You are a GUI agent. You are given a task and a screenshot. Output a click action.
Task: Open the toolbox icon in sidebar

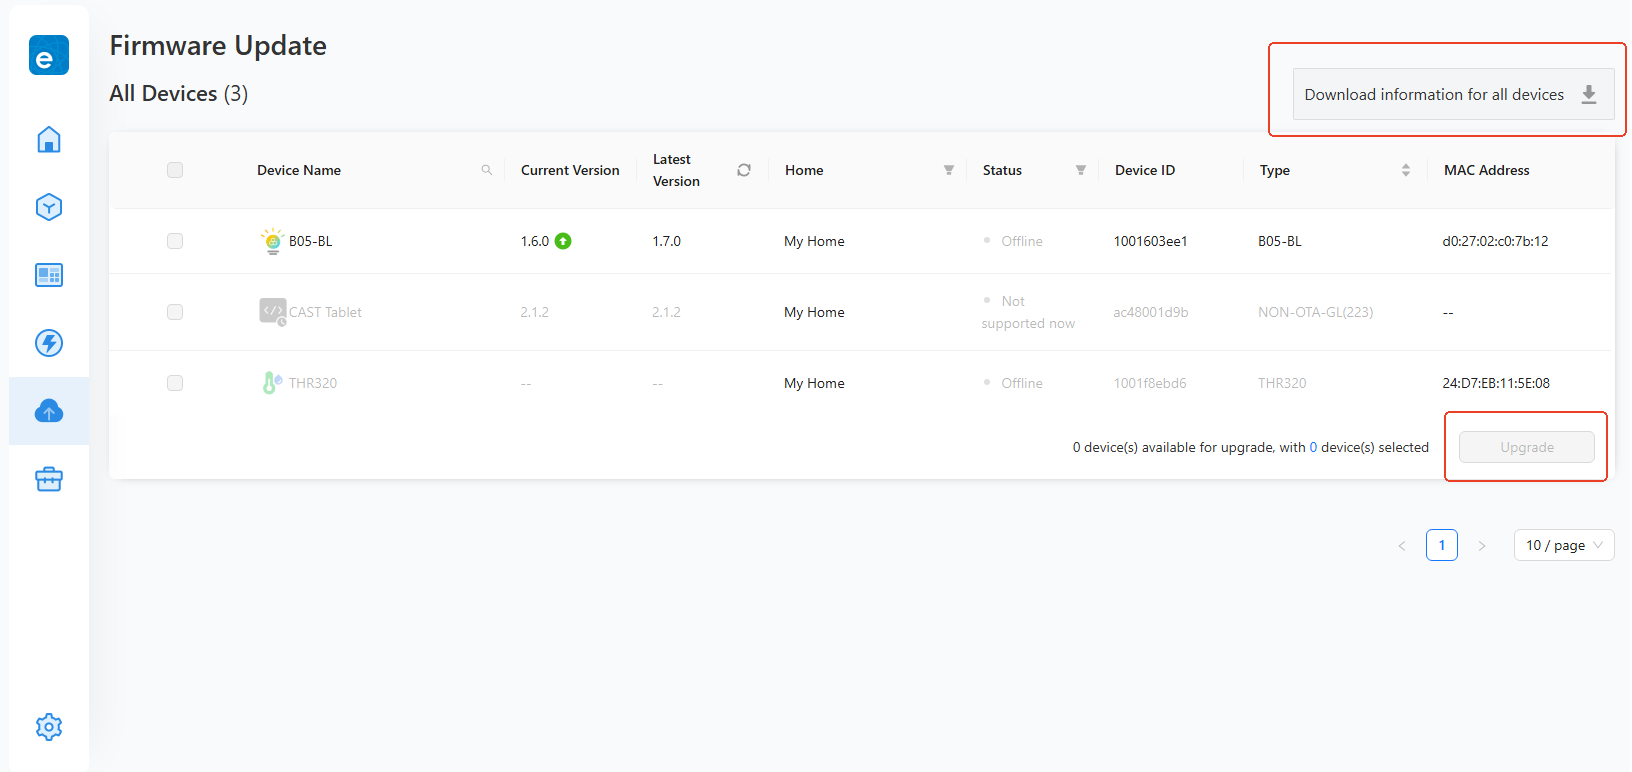(48, 479)
